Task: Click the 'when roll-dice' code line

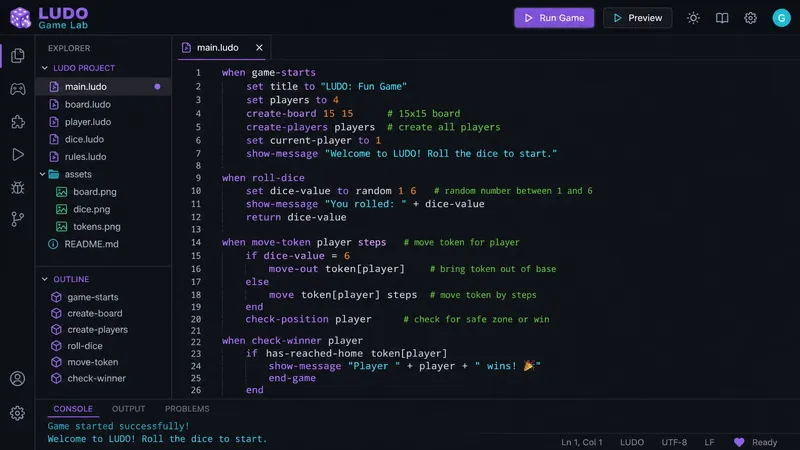Action: pos(263,178)
